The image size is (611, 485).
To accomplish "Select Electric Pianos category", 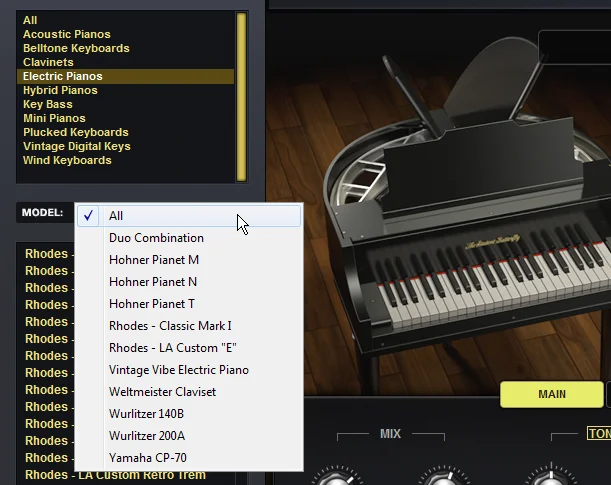I will coord(125,76).
